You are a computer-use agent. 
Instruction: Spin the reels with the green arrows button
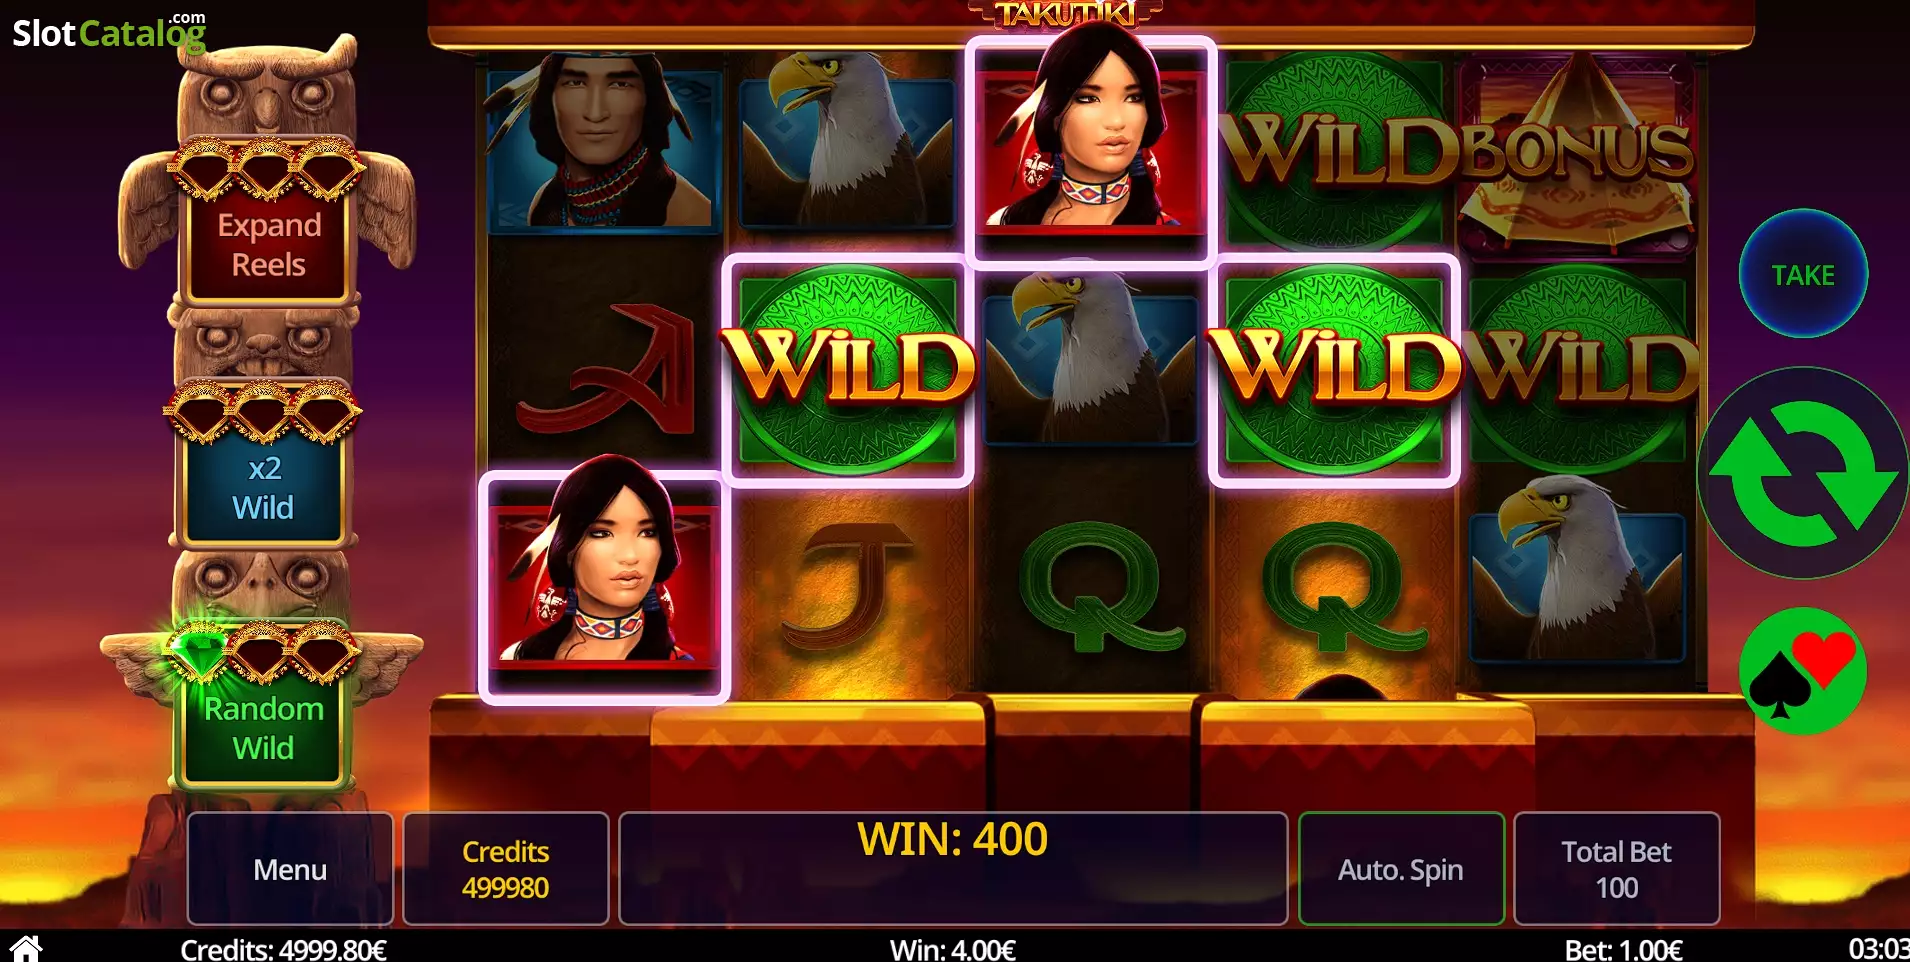click(x=1803, y=473)
